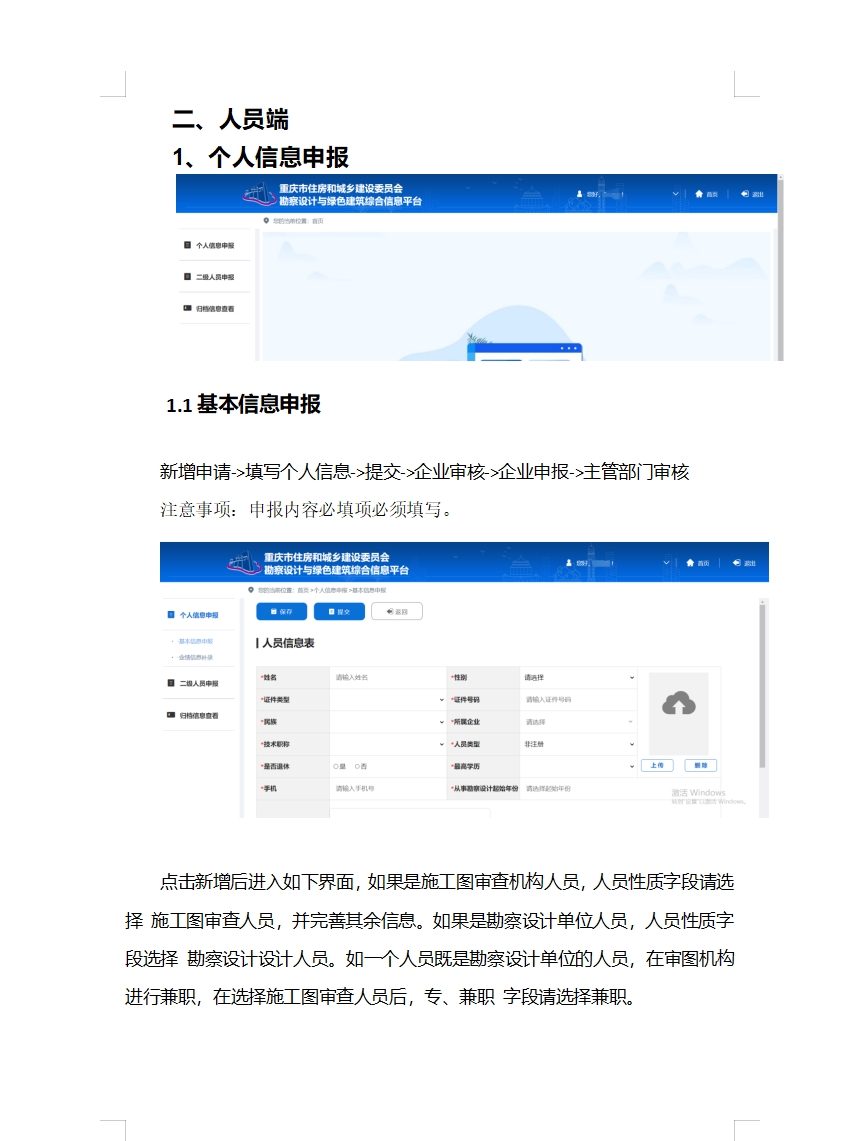Click the platform logo in the top home-page screenshot
The width and height of the screenshot is (865, 1141).
(x=259, y=194)
